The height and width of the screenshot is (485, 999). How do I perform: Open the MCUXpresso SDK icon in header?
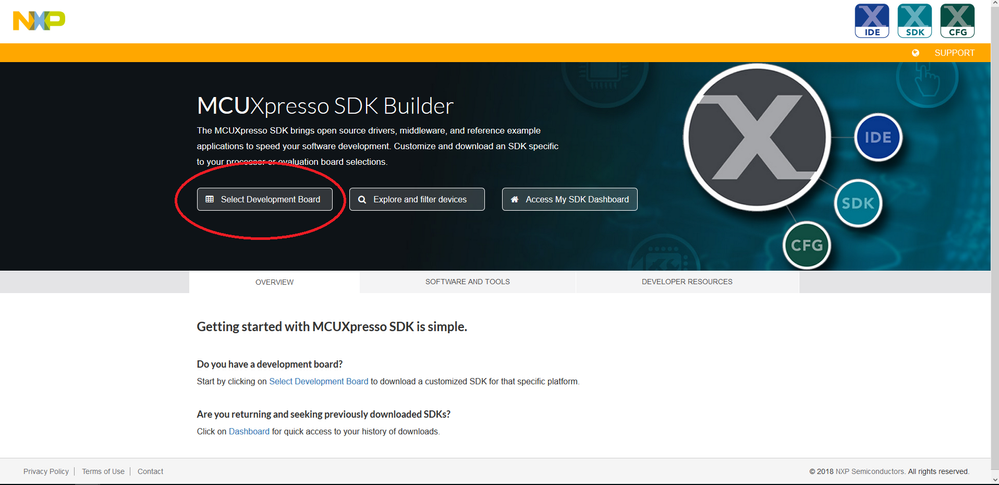914,21
